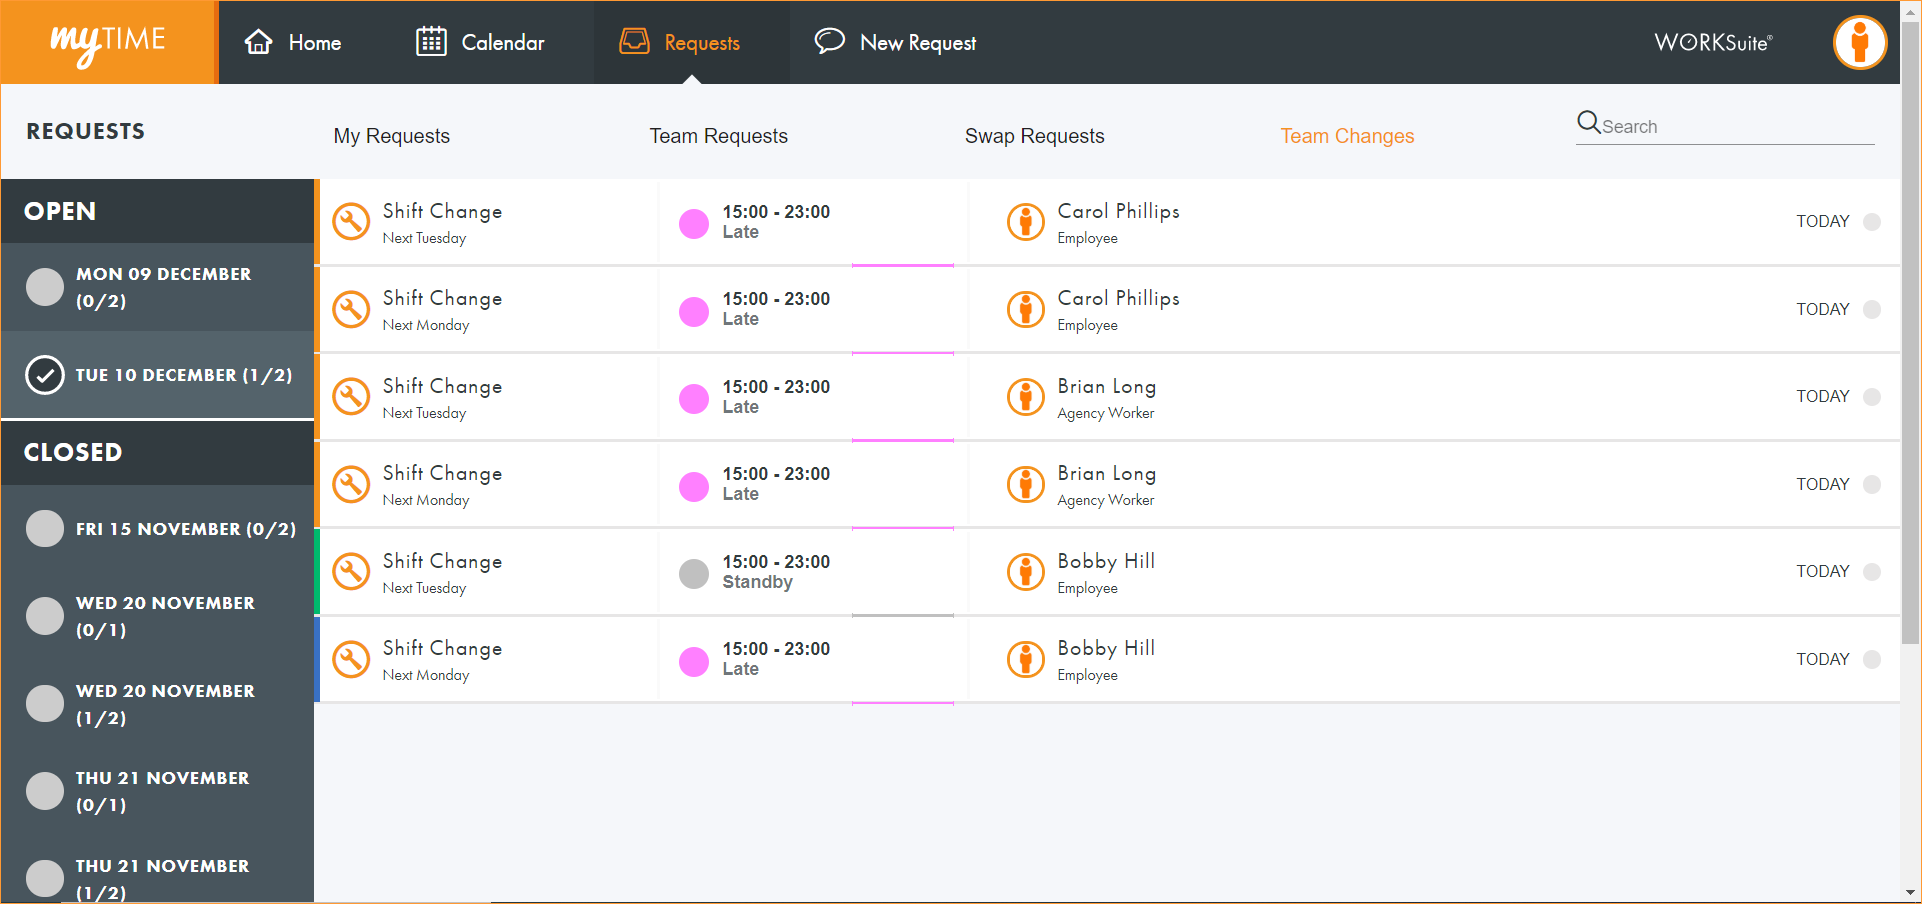Switch to the Swap Requests tab
1922x904 pixels.
pos(1034,136)
